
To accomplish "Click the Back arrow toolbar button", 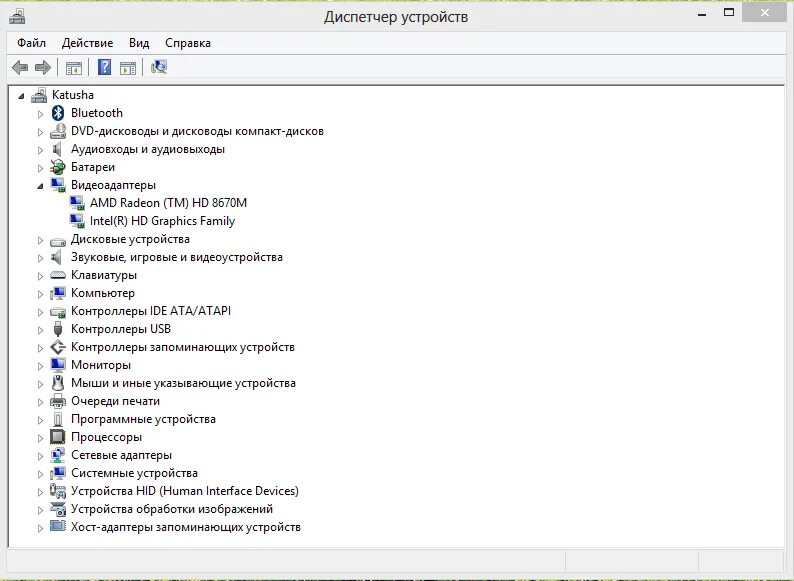I will pos(20,67).
